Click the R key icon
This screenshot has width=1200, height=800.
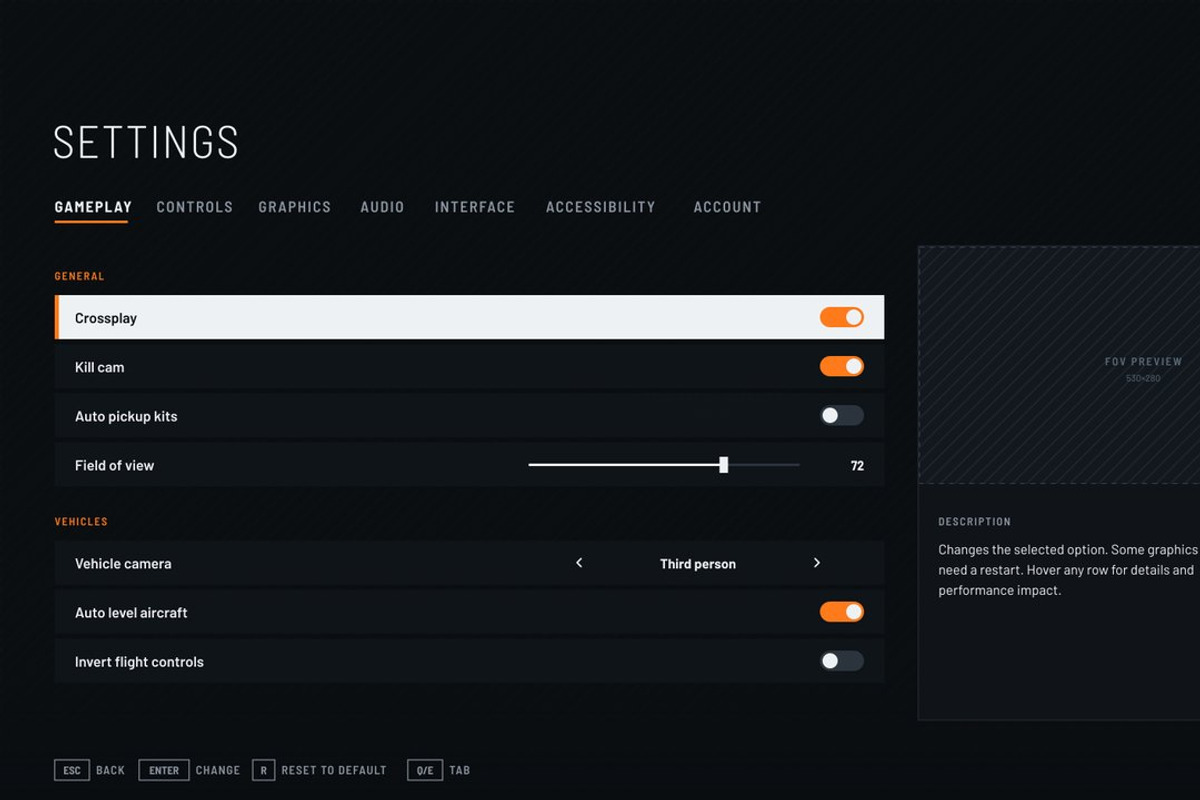coord(264,770)
